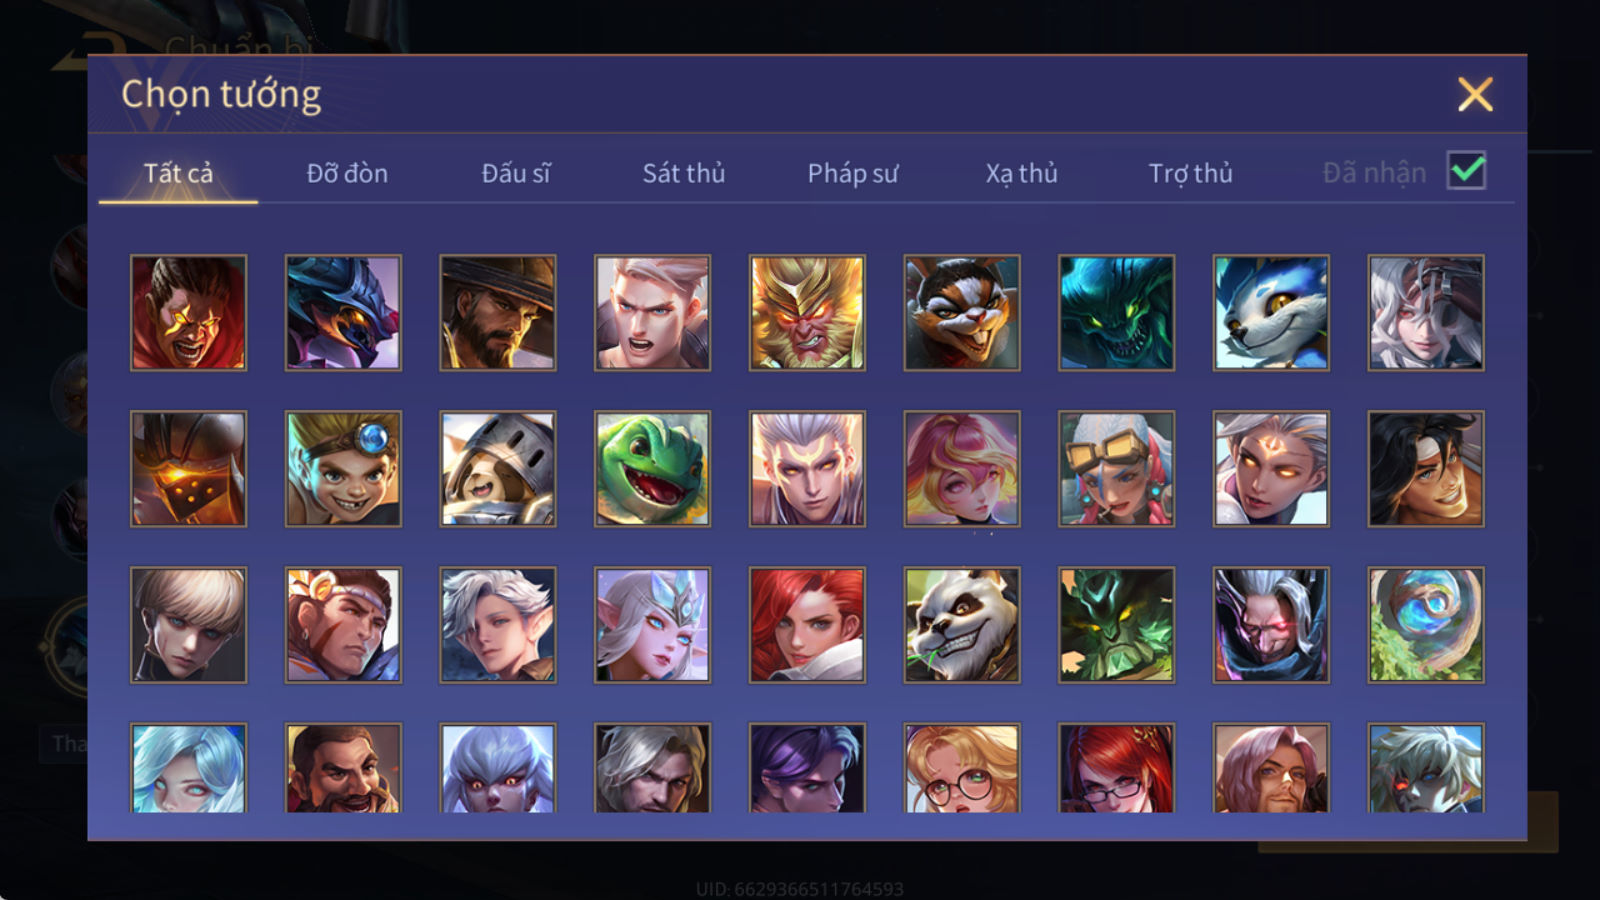Pick the panda hero portrait

[962, 625]
